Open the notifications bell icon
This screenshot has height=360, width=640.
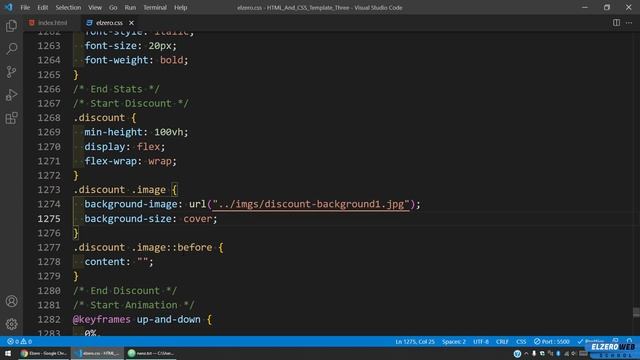[629, 341]
